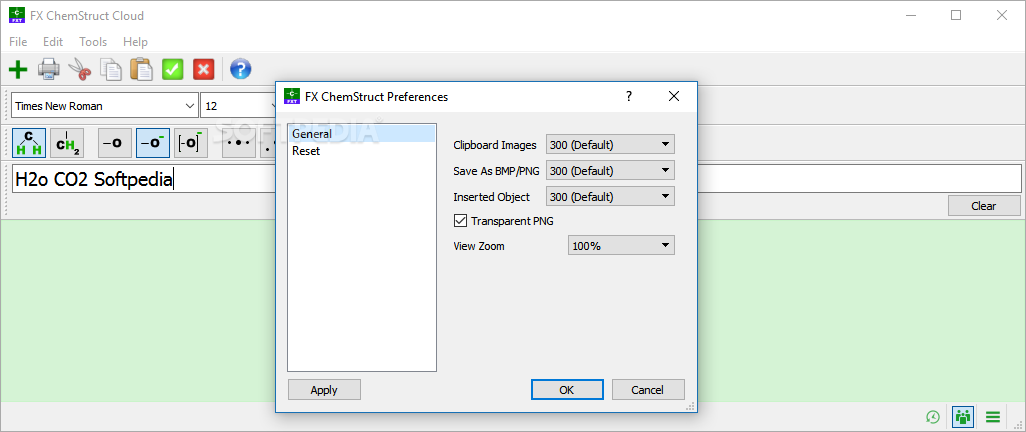Select Reset in preferences list
Viewport: 1026px width, 432px height.
coord(361,151)
